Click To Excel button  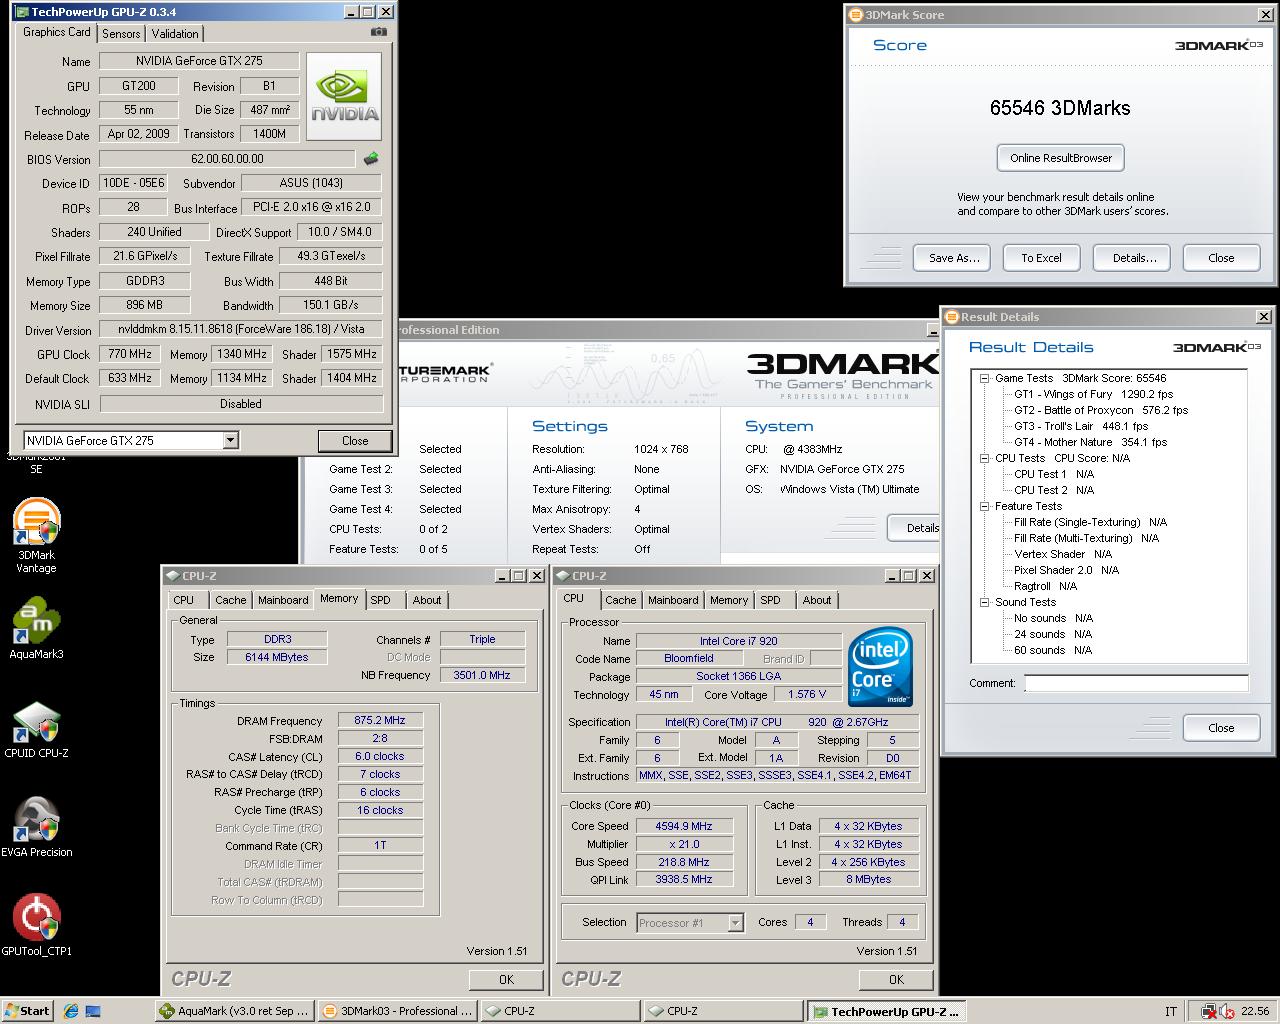tap(1041, 258)
